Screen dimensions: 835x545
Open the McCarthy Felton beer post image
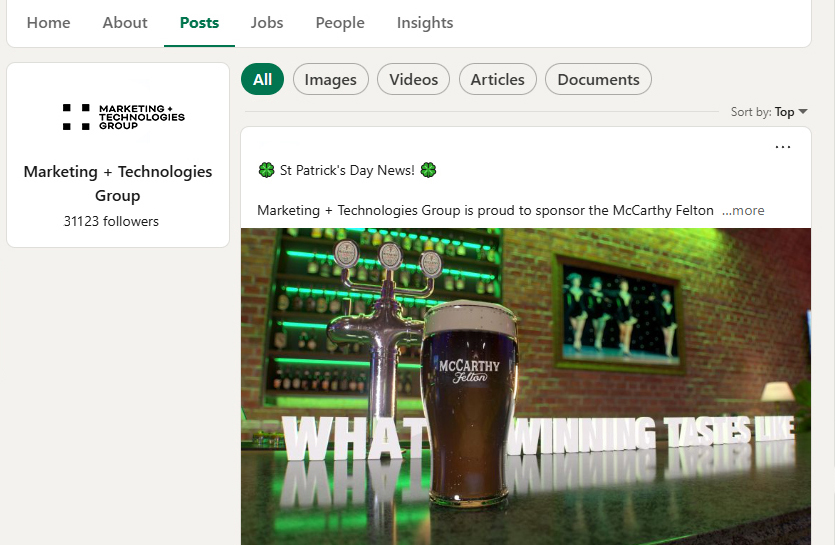tap(526, 386)
